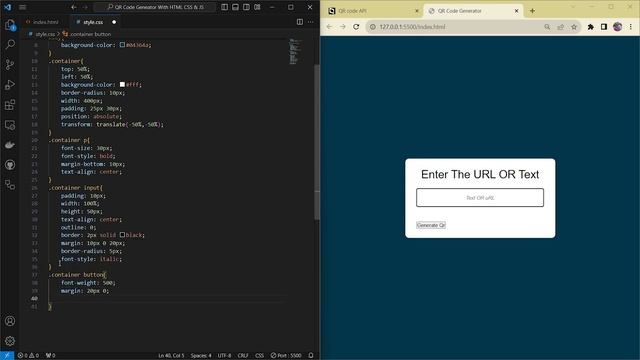
Task: Click the Live Server Port: 5500 status item
Action: [286, 356]
